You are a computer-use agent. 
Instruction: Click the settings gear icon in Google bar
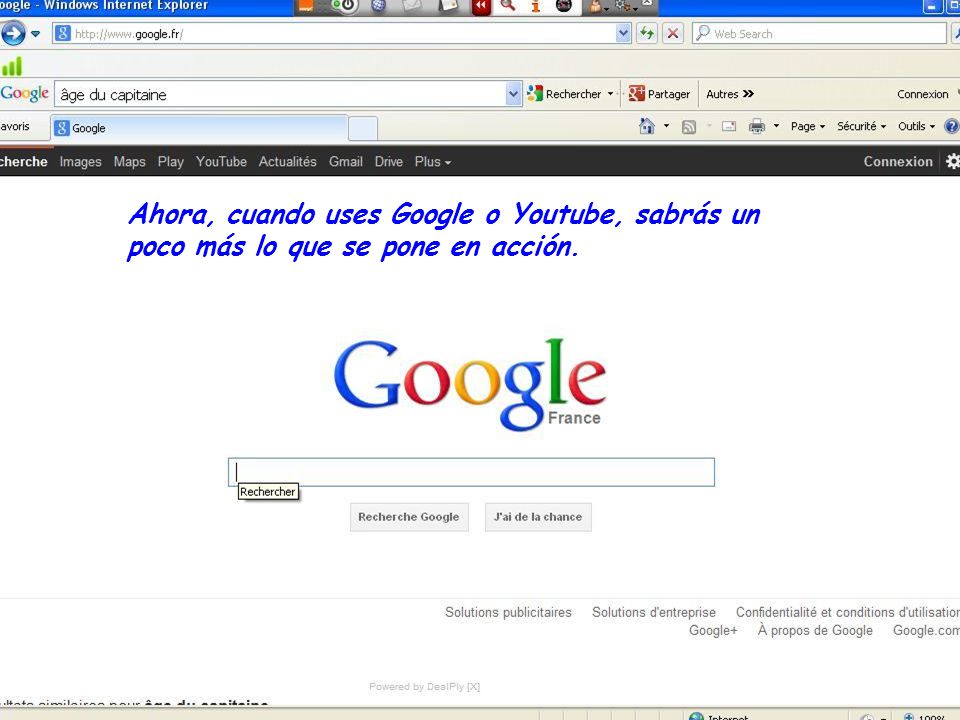(953, 161)
